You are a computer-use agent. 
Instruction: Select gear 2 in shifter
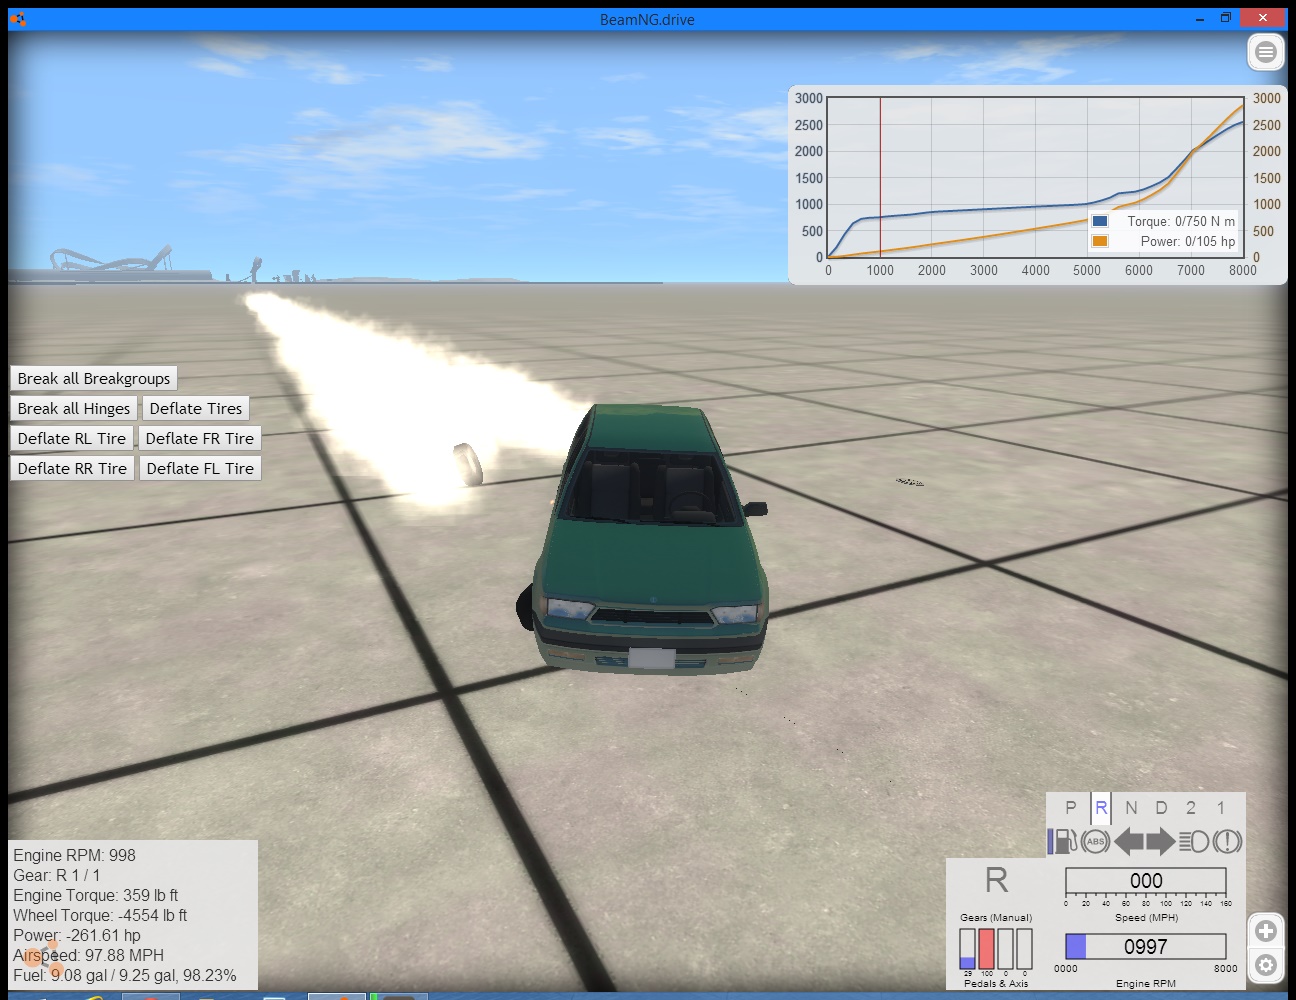point(1191,807)
